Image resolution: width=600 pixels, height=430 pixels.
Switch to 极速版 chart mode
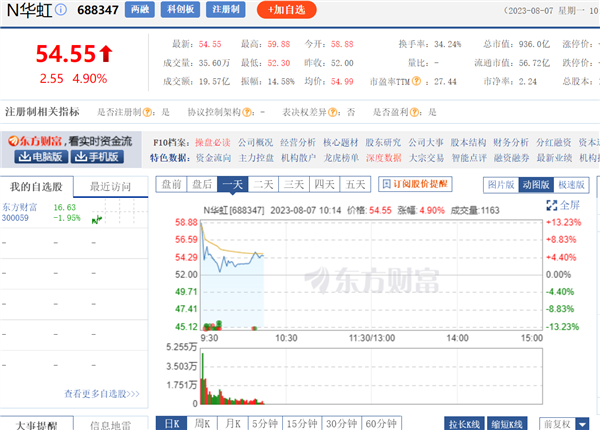[571, 185]
